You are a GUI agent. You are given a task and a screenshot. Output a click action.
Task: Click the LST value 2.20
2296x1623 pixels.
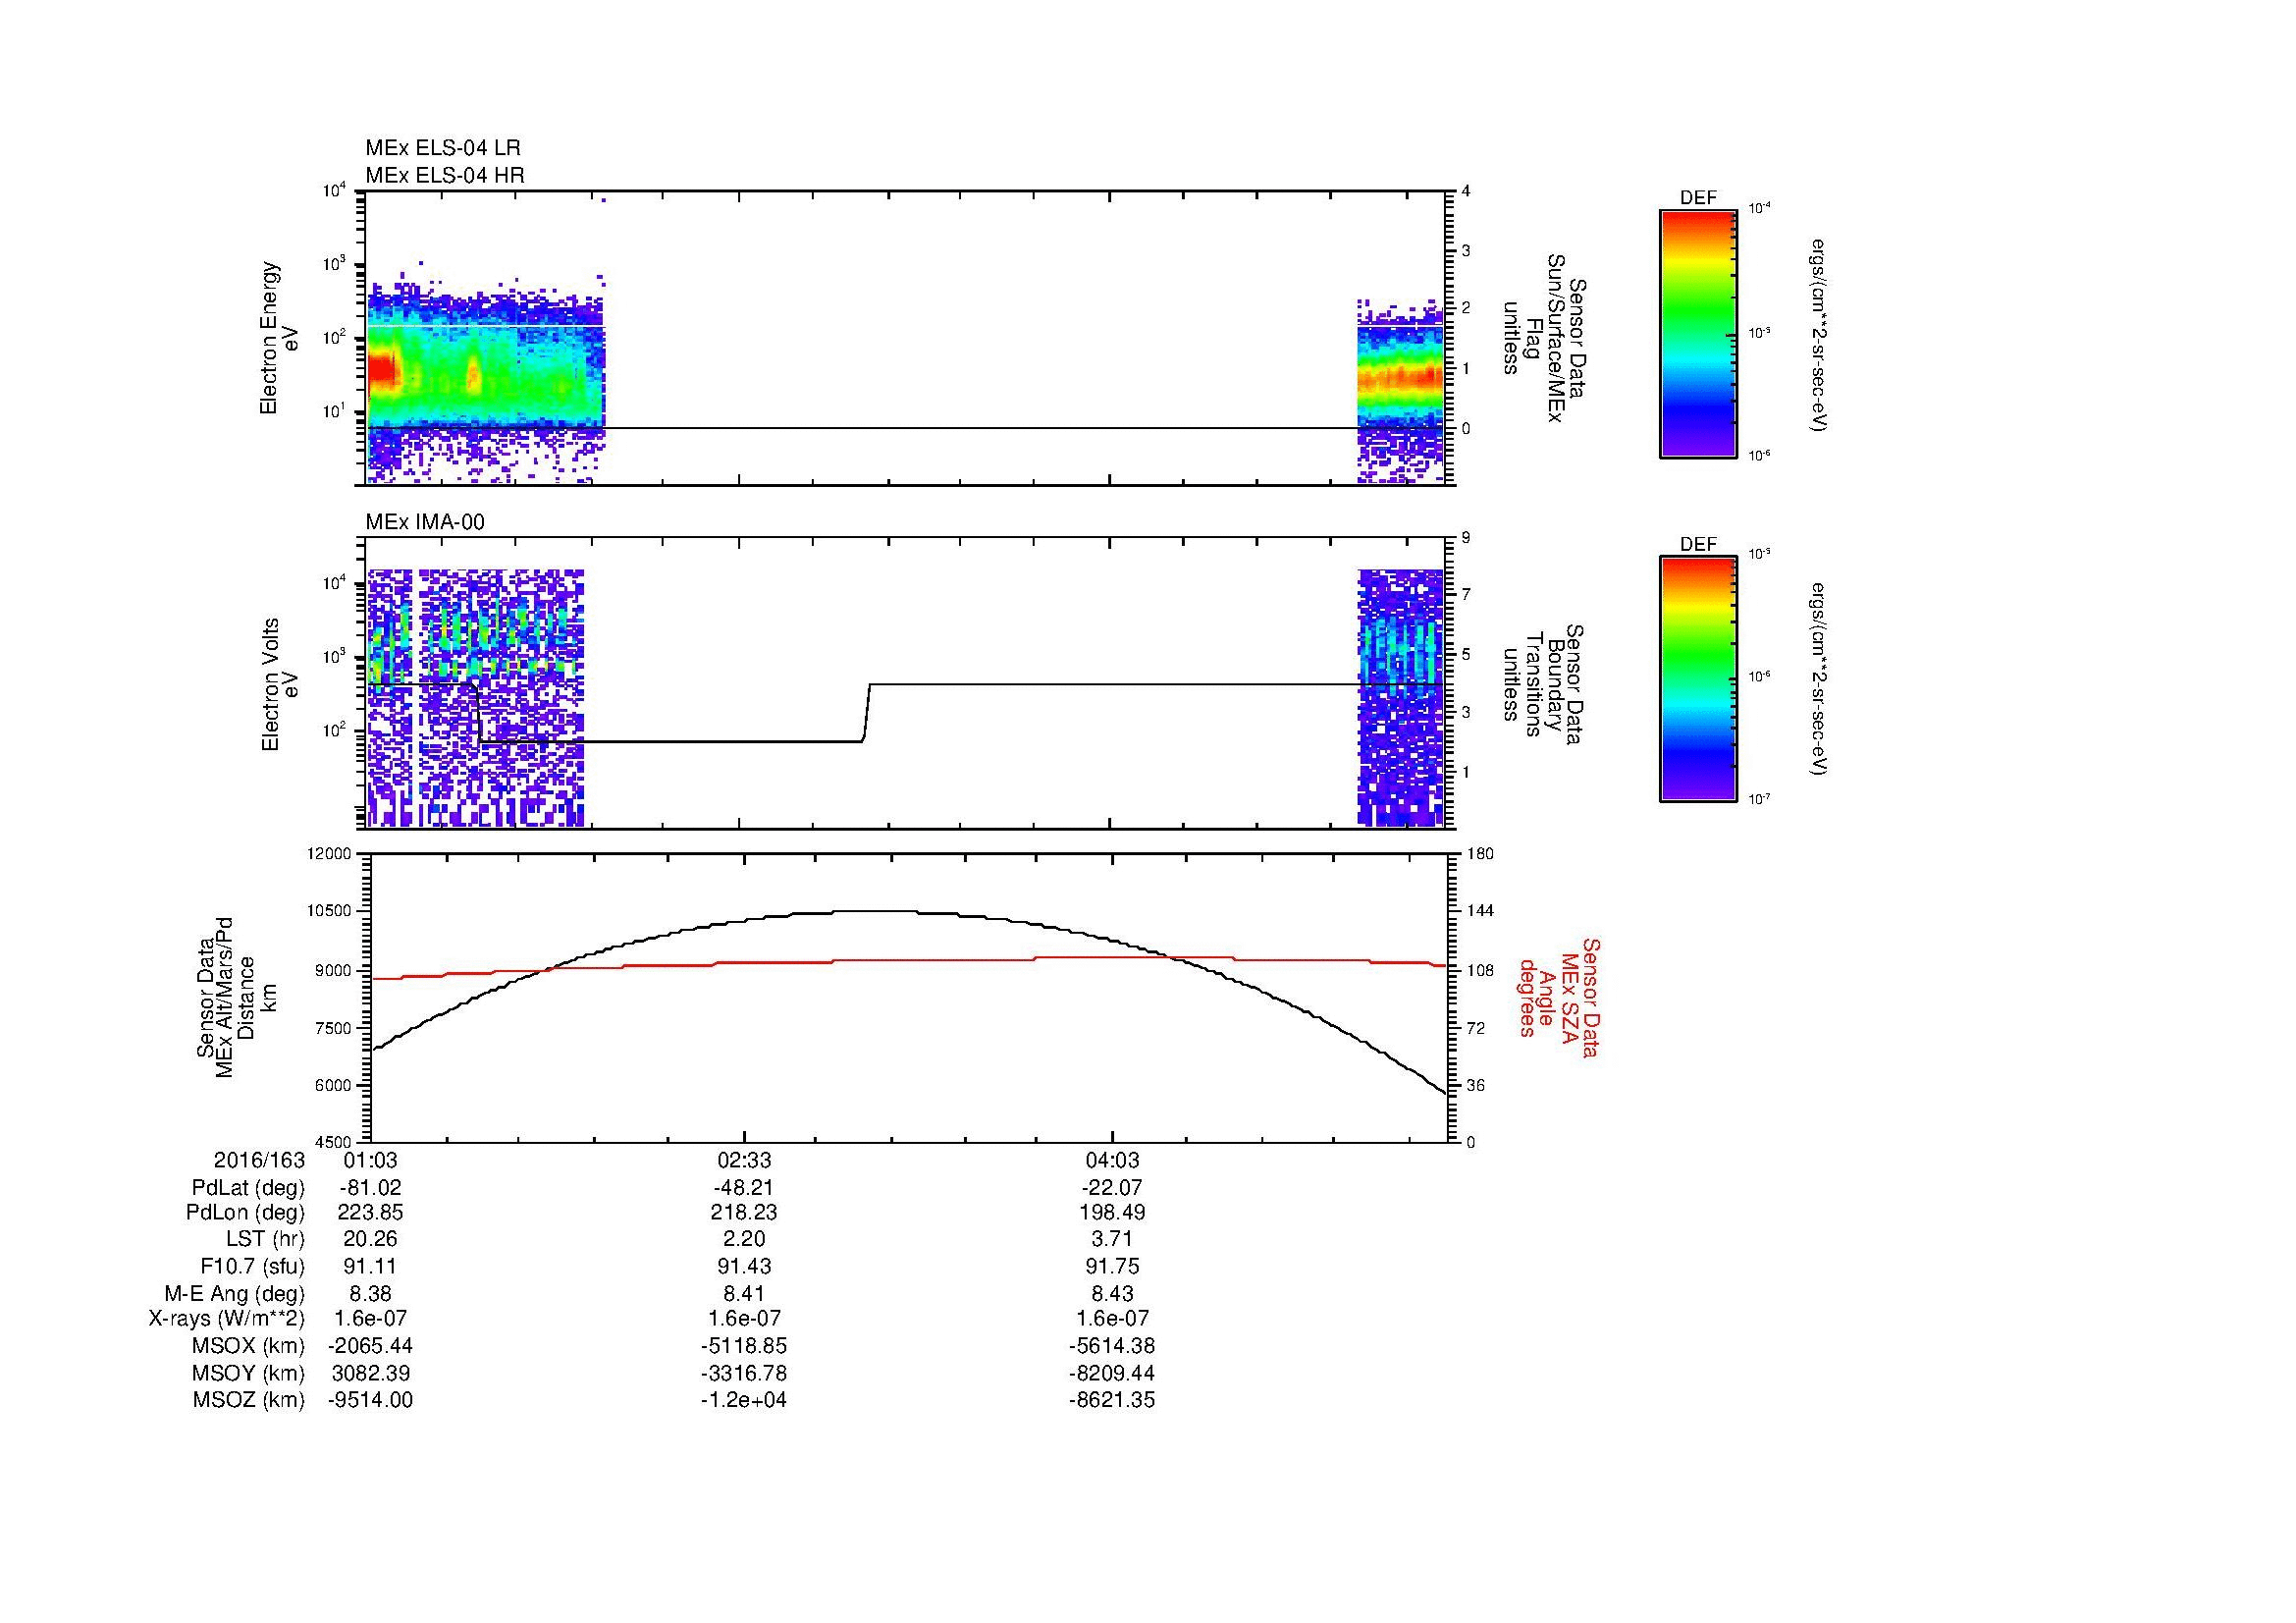[744, 1239]
